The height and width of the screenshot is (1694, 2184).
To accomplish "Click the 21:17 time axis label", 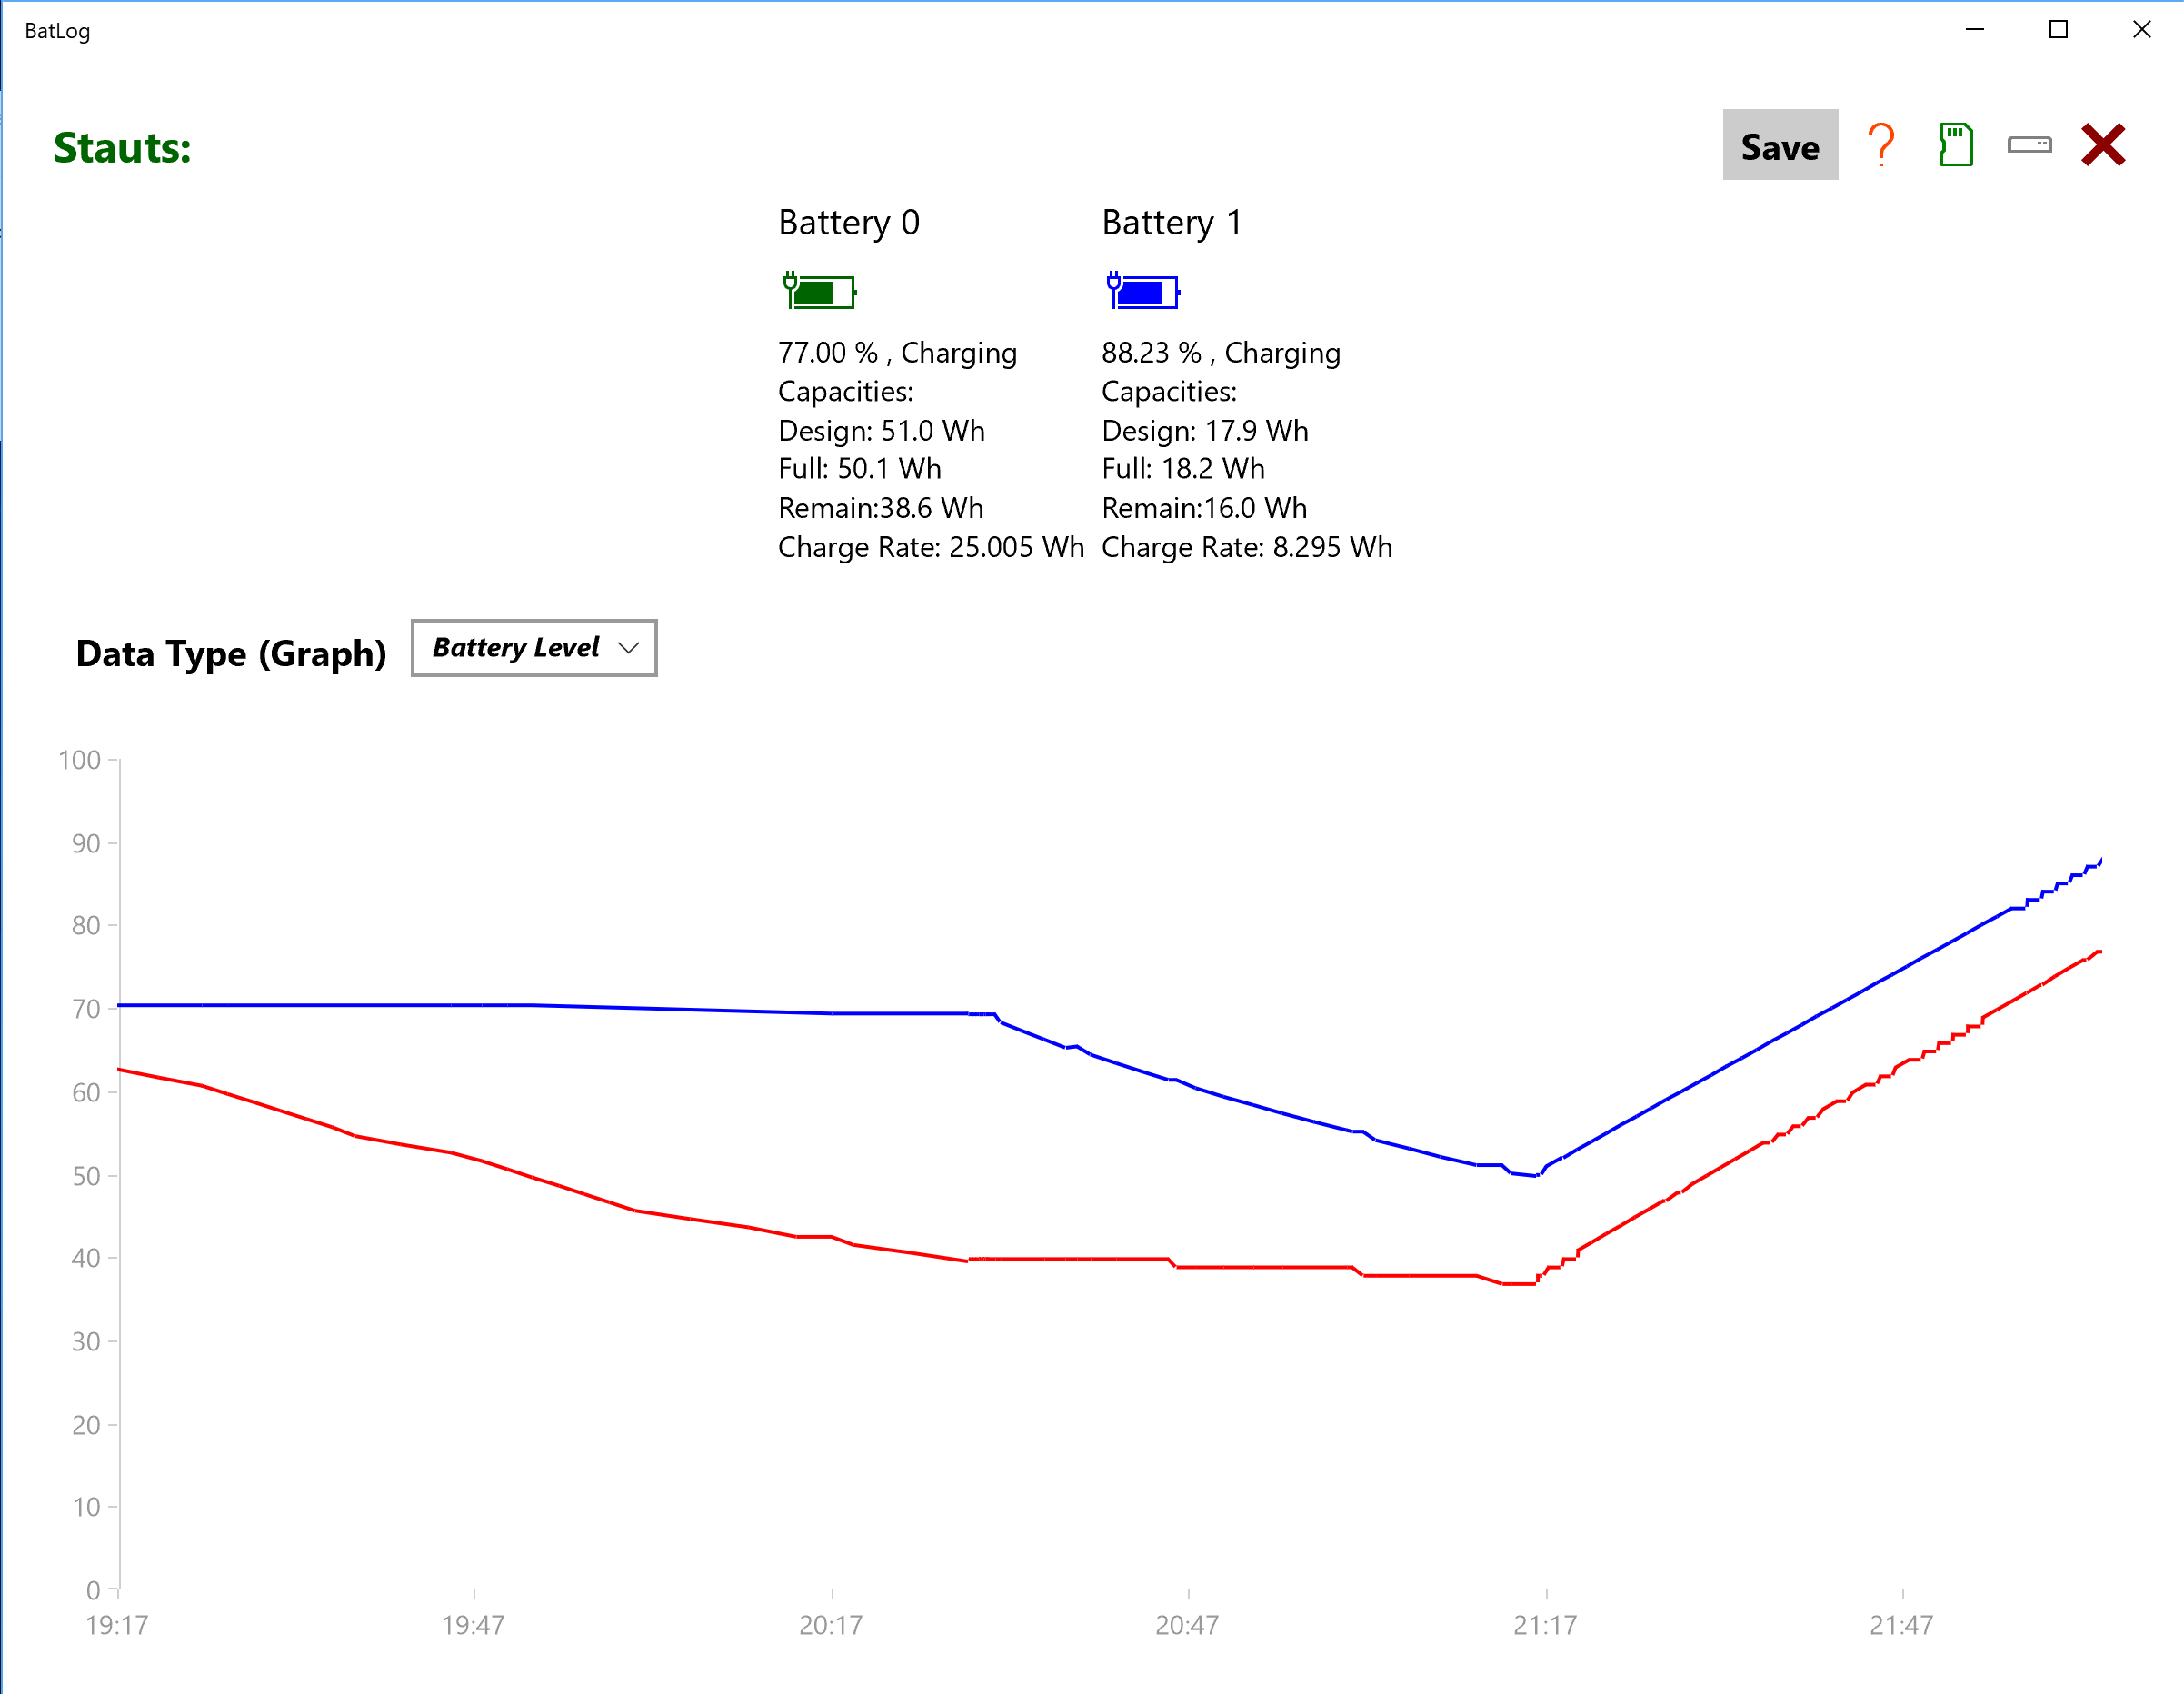I will tap(1544, 1625).
